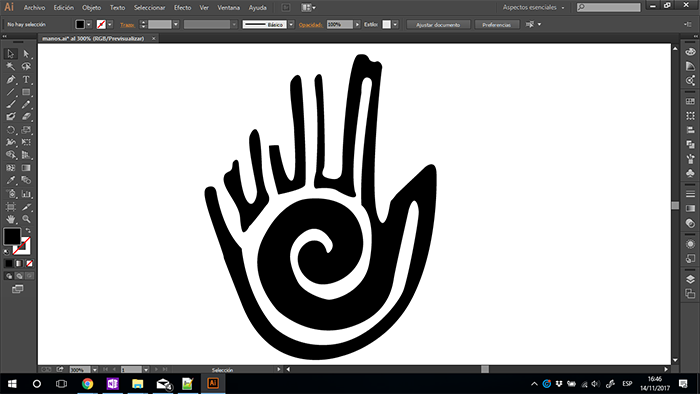Change screen mode button
700x394 pixels.
[x=18, y=289]
